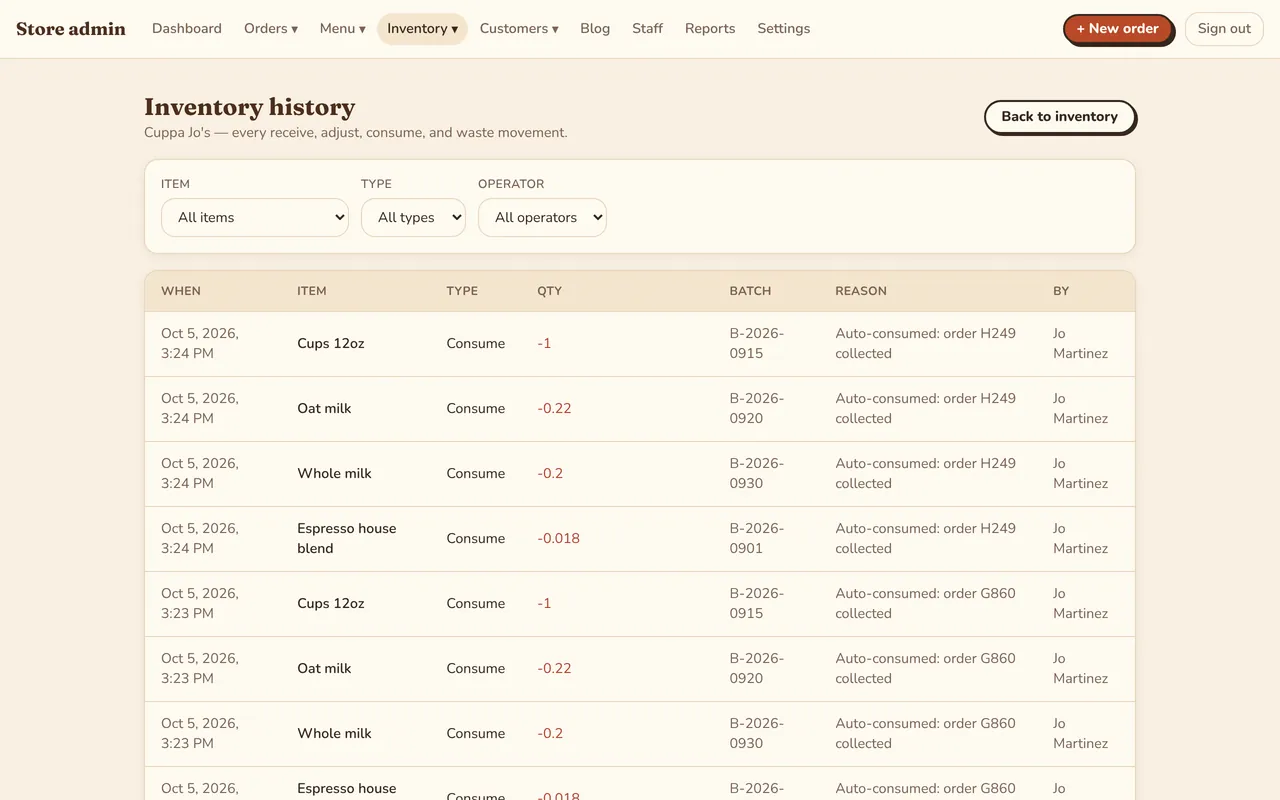Click the QTY column header
The width and height of the screenshot is (1280, 800).
(x=549, y=291)
